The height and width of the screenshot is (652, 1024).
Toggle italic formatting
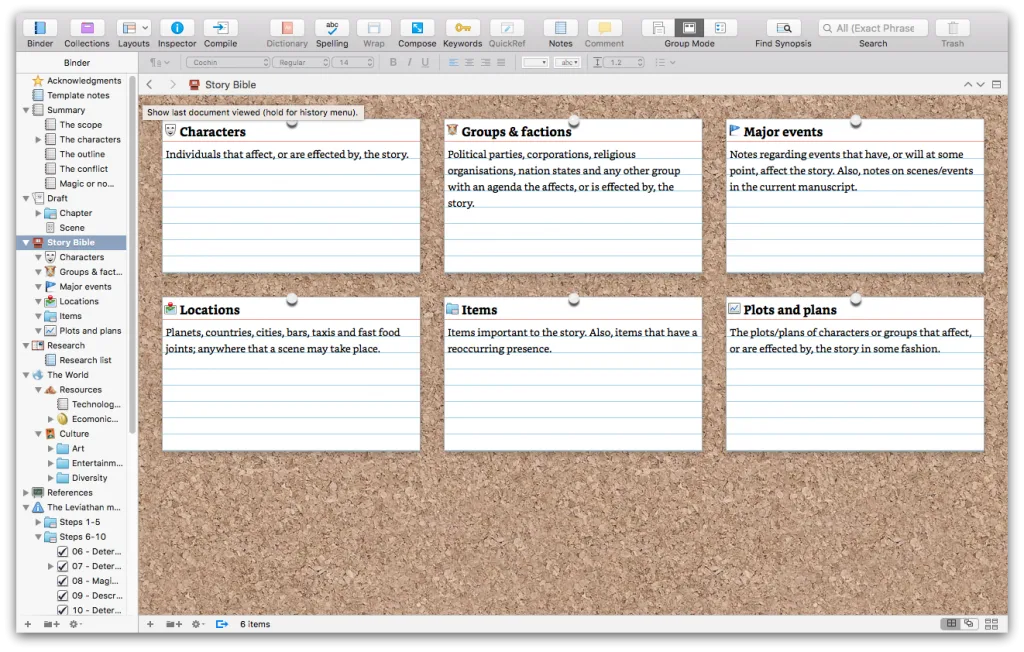[x=409, y=62]
